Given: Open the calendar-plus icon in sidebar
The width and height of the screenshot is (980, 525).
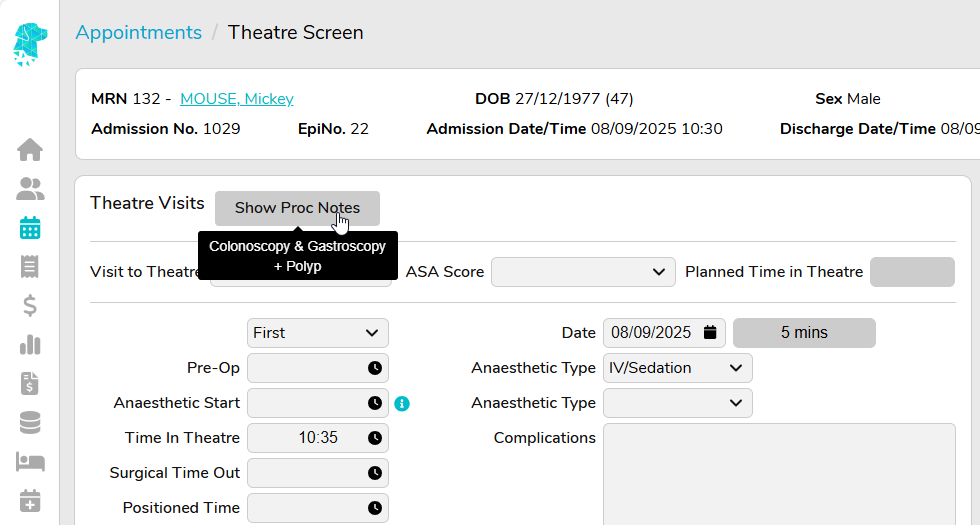Looking at the screenshot, I should [x=30, y=501].
